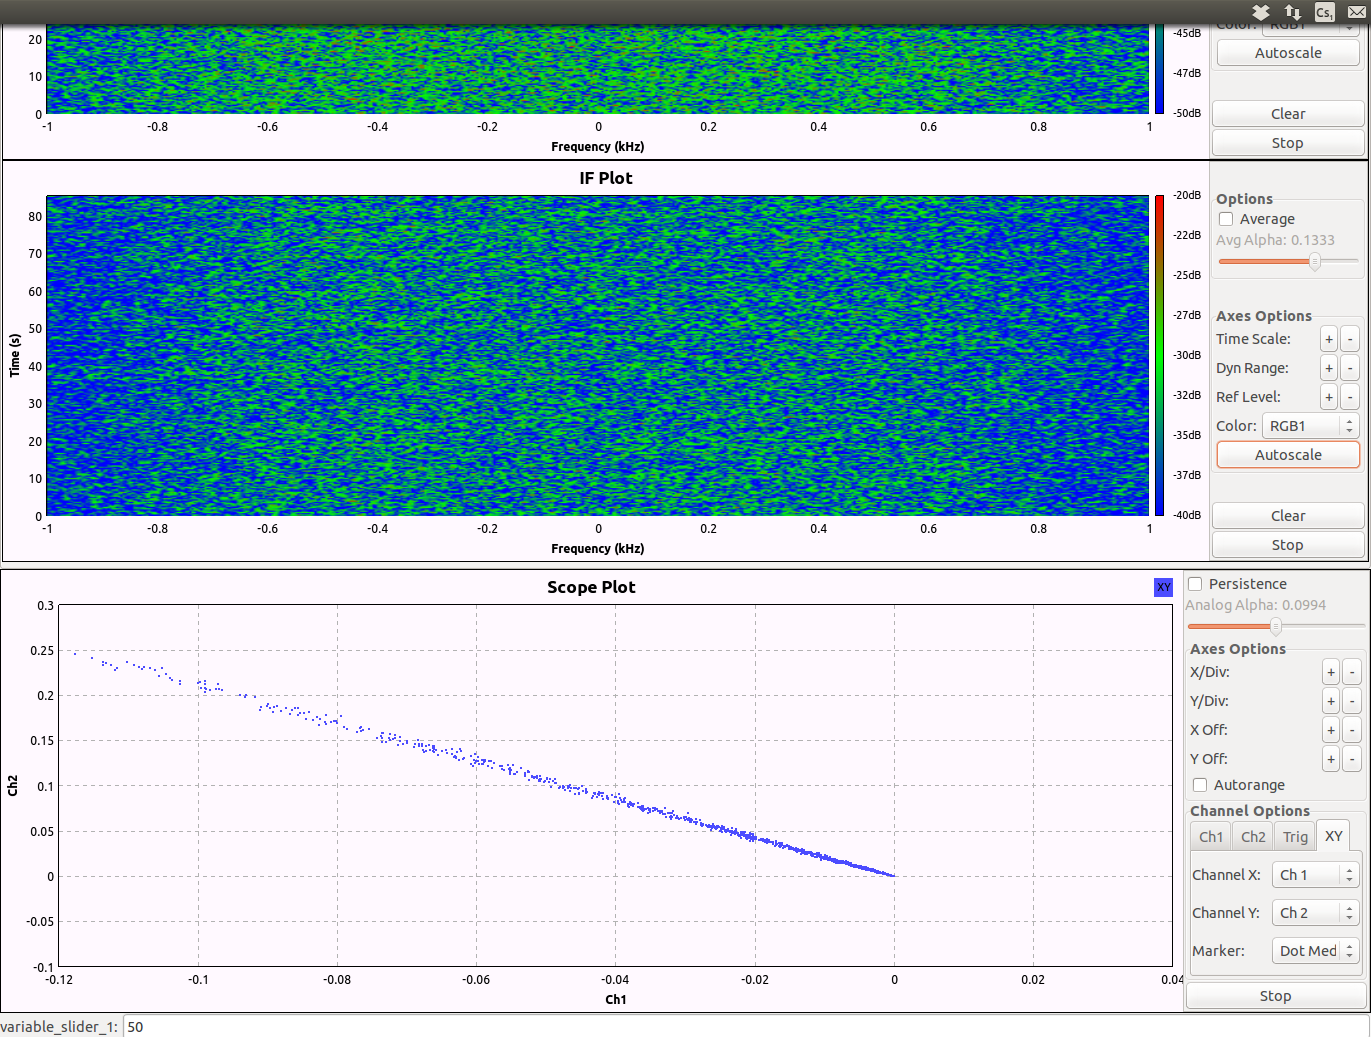
Task: Enable the Autorange checkbox
Action: pos(1200,785)
